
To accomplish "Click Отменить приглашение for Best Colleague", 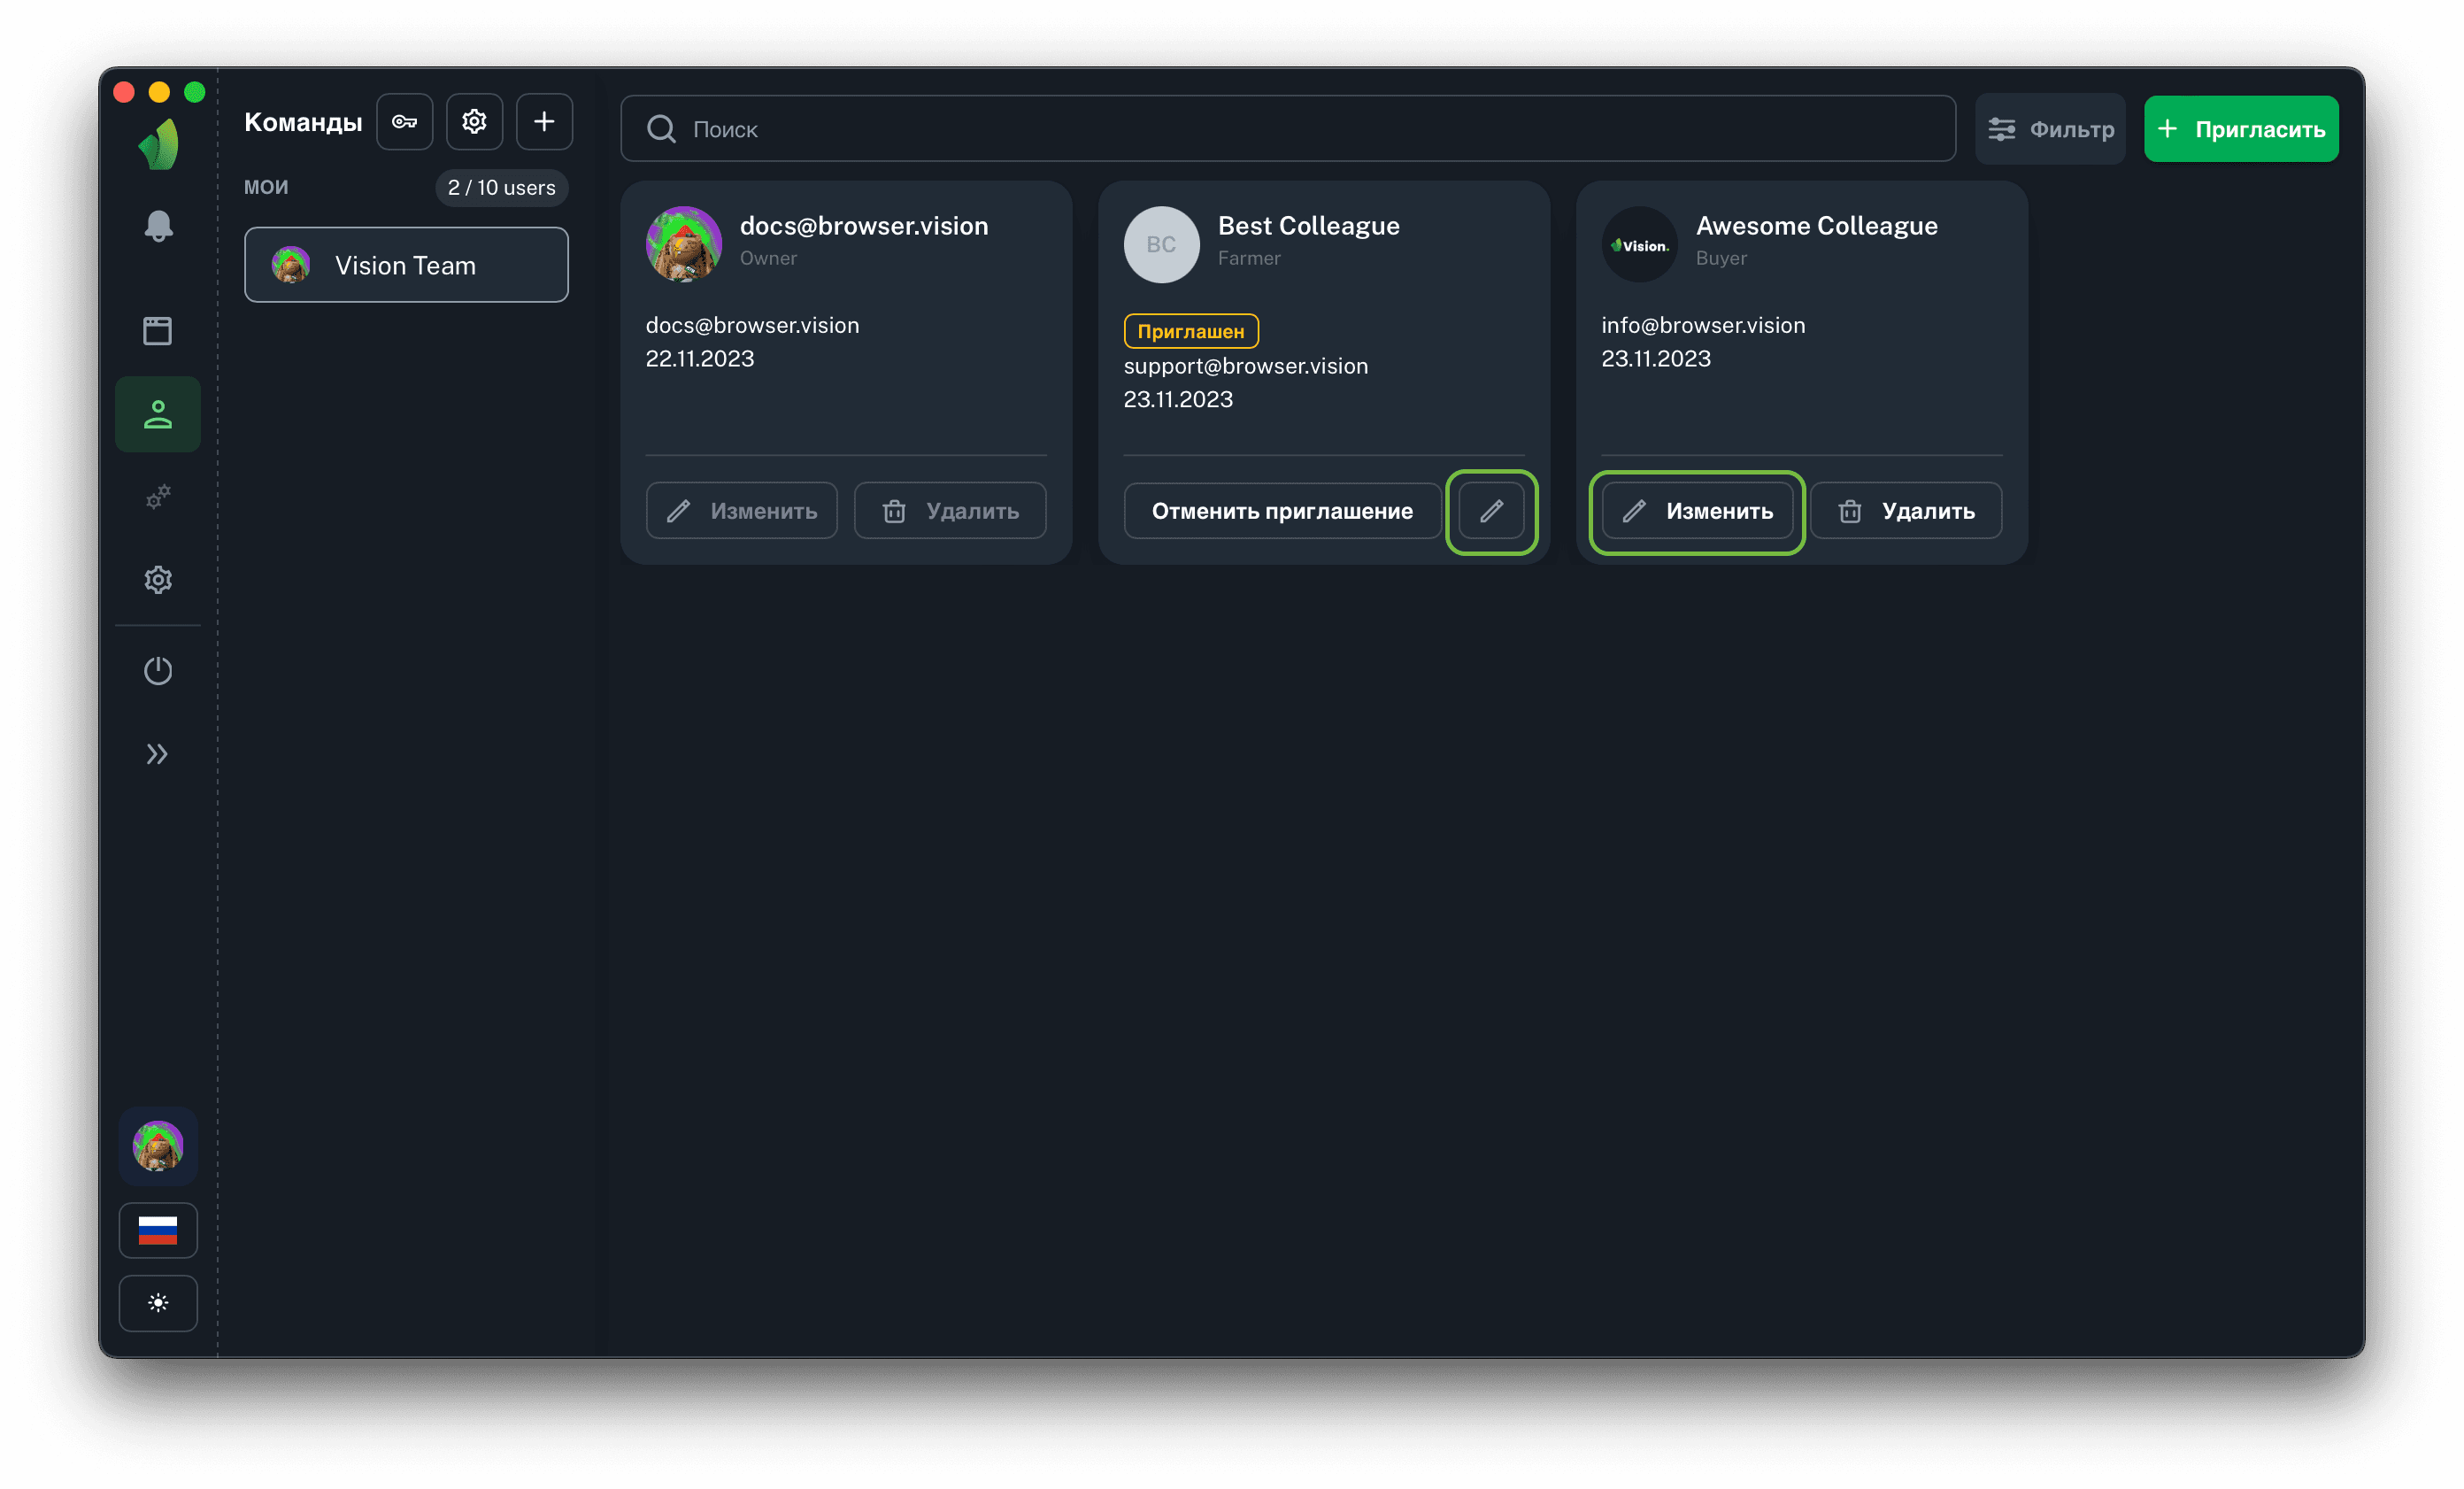I will [x=1282, y=511].
